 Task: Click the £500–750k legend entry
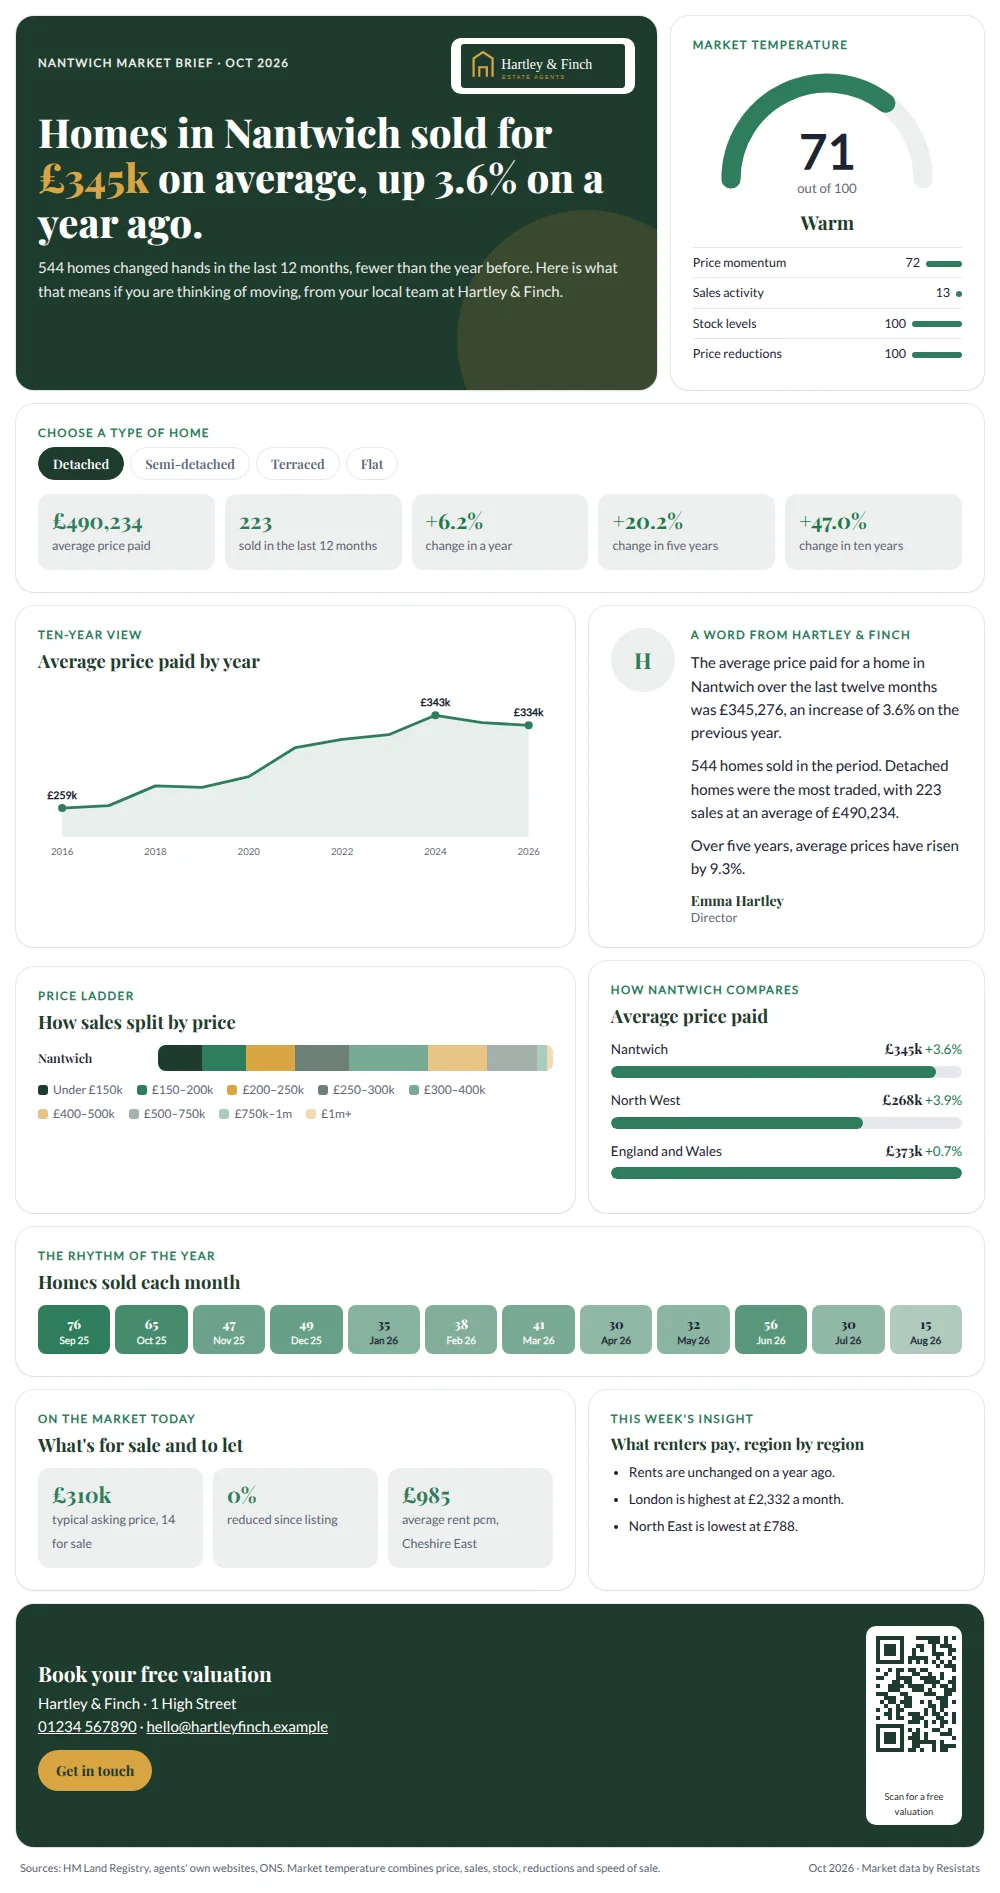click(x=167, y=1114)
